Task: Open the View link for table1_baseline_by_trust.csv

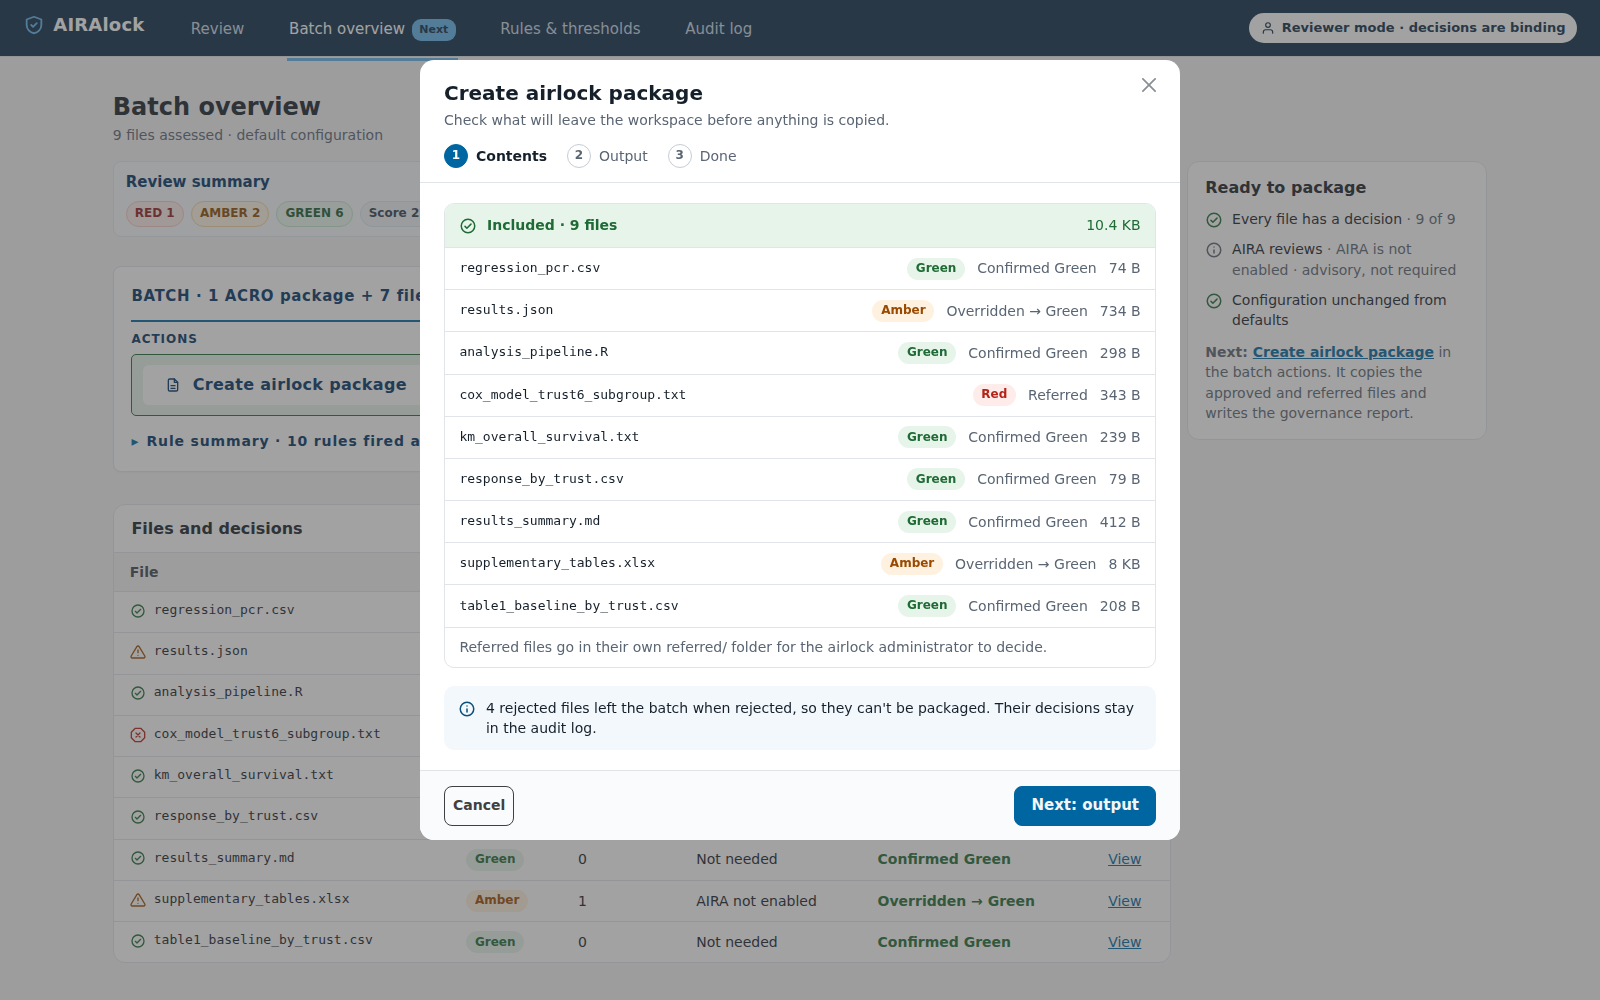Action: tap(1124, 942)
